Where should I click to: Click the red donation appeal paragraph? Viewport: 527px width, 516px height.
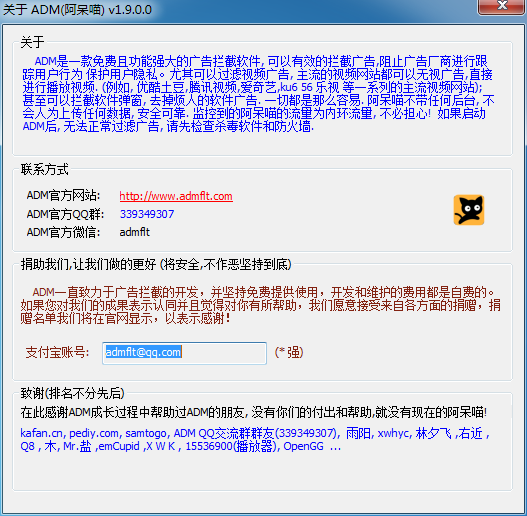(260, 305)
